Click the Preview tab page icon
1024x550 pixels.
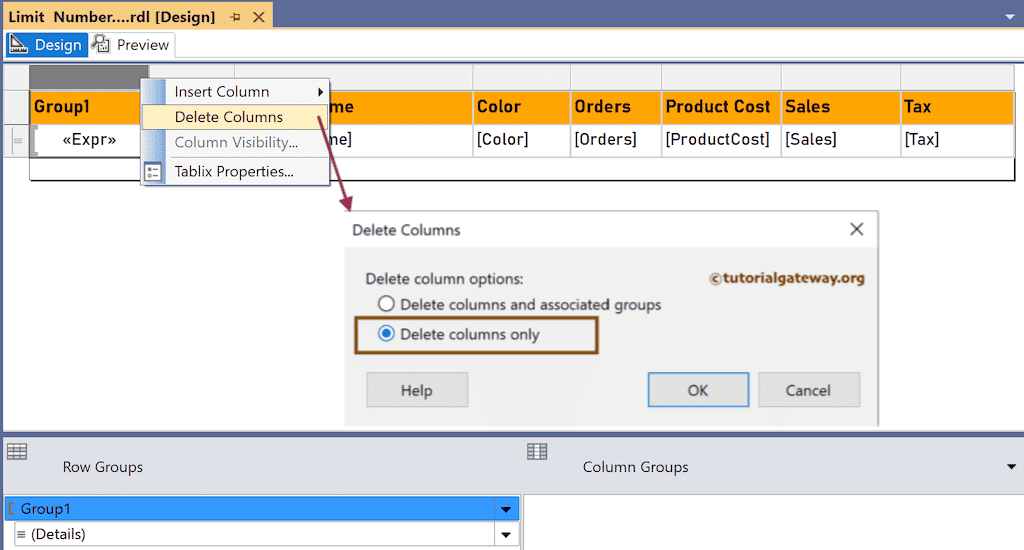point(101,44)
